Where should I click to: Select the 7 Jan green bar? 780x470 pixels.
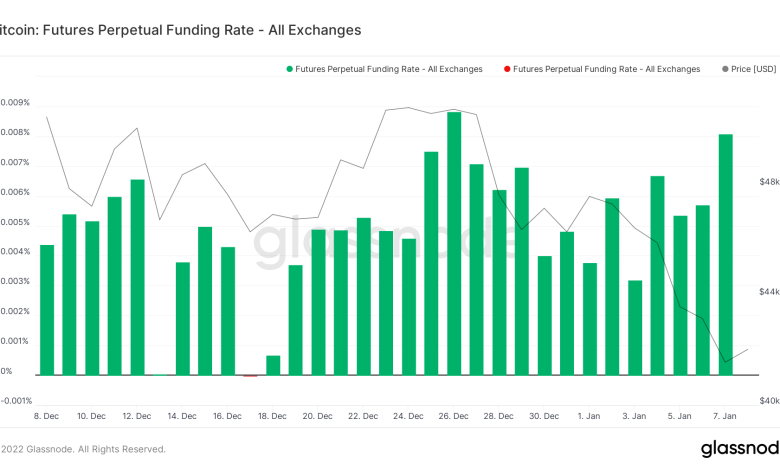pos(725,254)
